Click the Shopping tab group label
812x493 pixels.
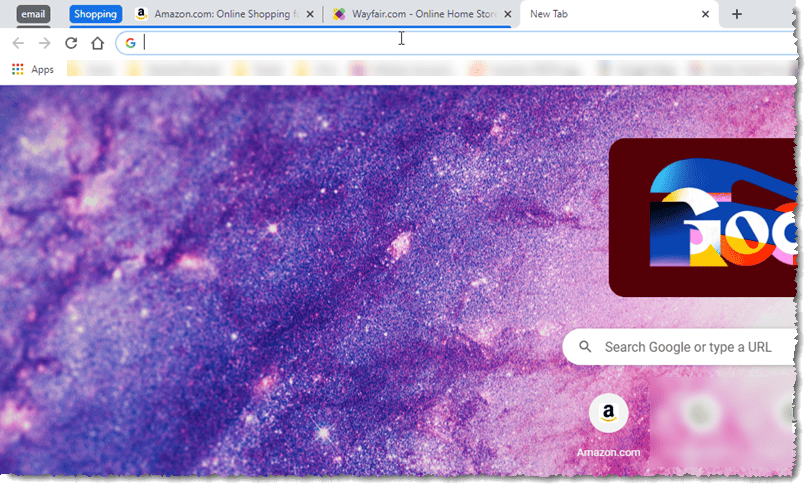click(x=96, y=14)
